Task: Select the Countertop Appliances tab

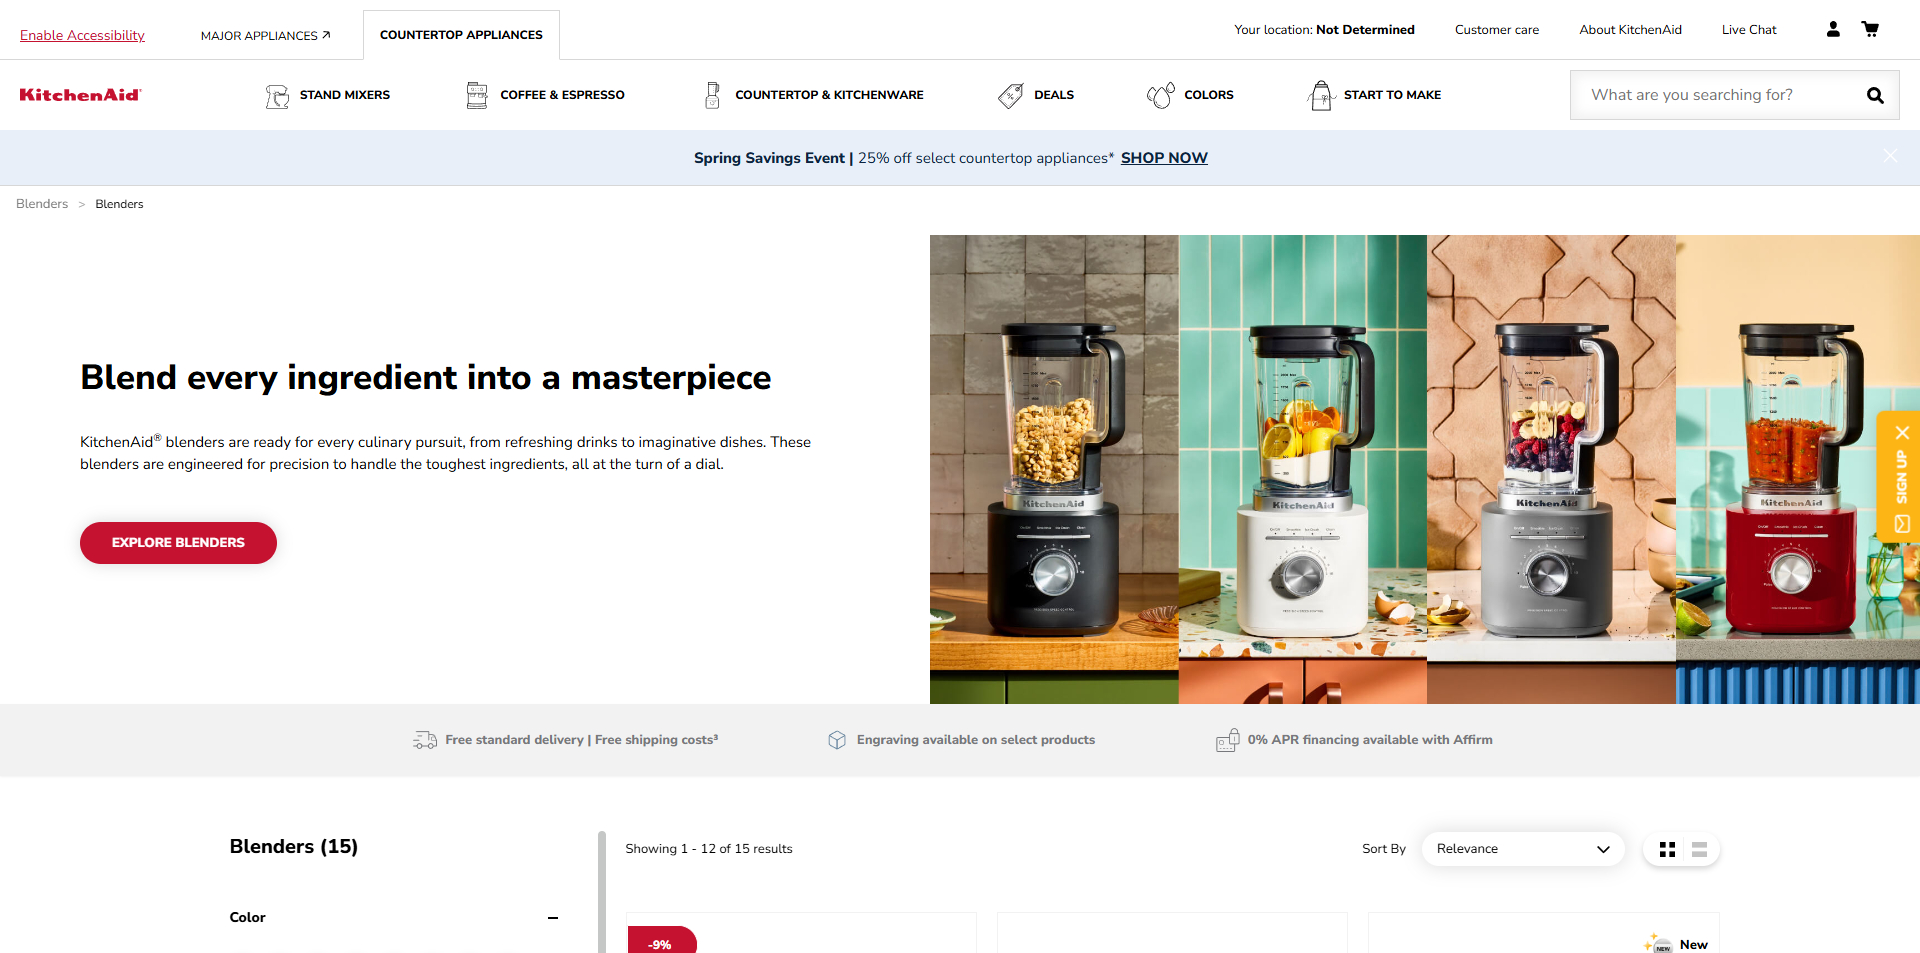Action: point(461,35)
